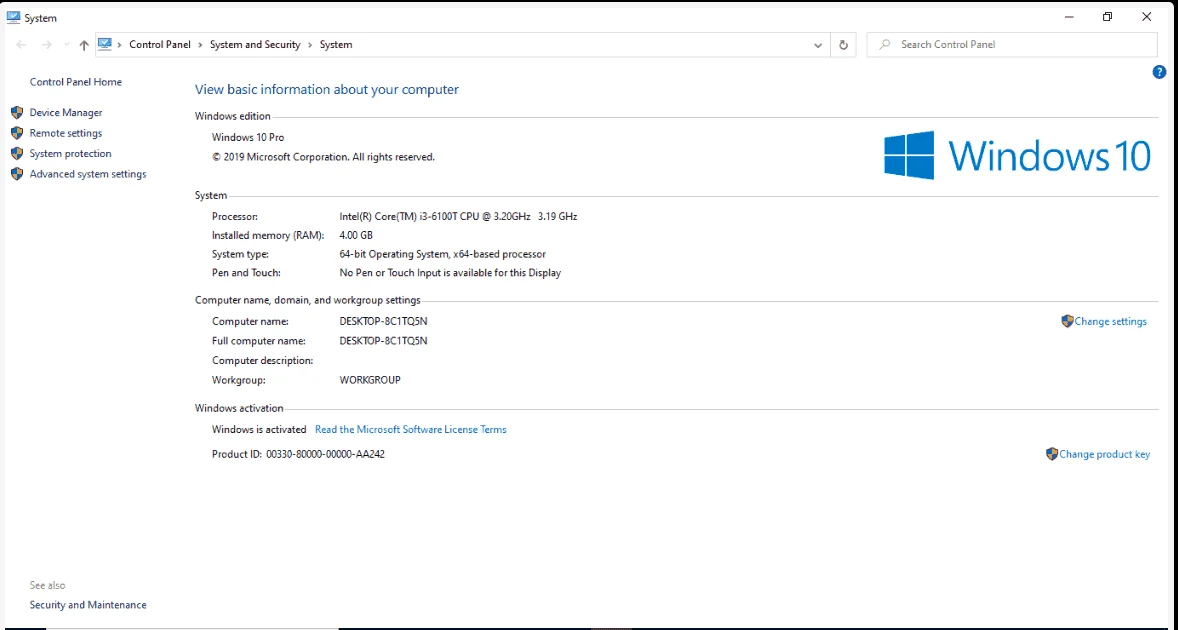Go up one level with Up arrow
The image size is (1178, 630).
(84, 45)
